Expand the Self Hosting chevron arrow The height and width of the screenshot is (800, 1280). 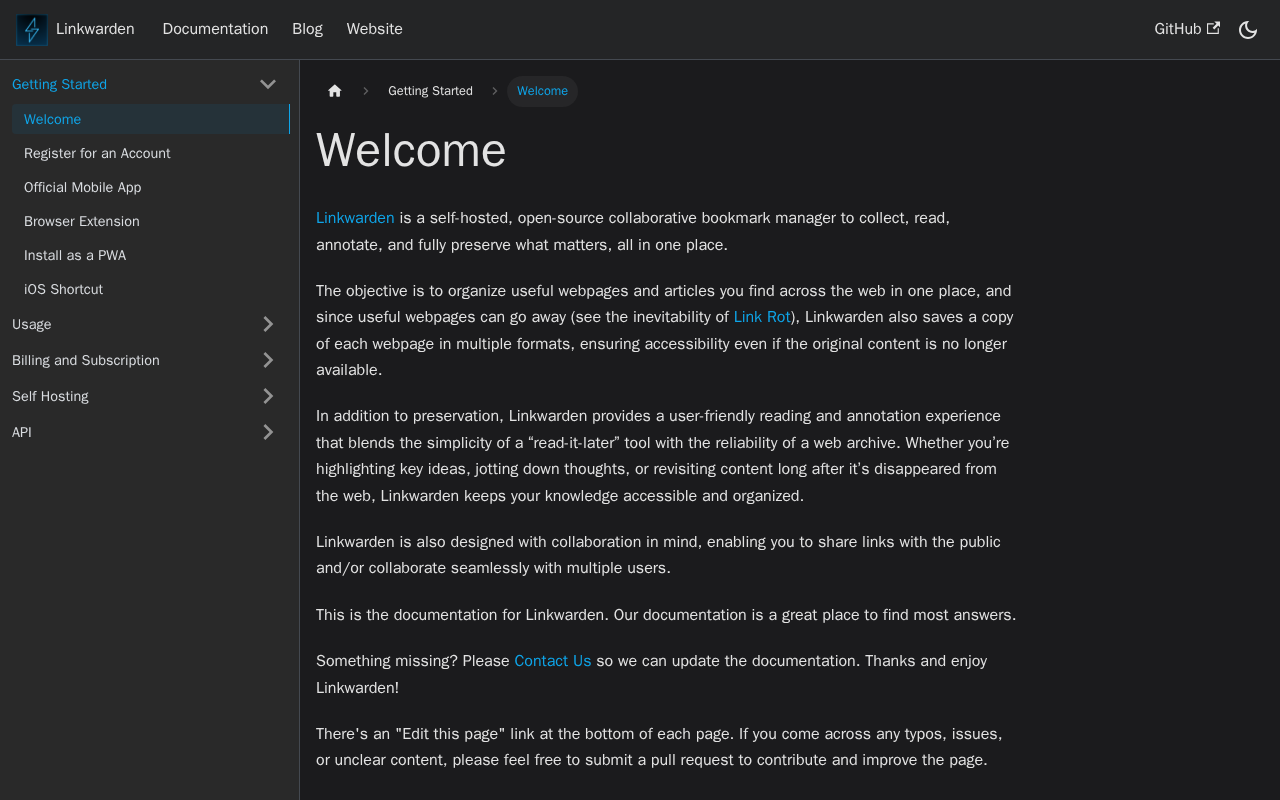pos(268,396)
